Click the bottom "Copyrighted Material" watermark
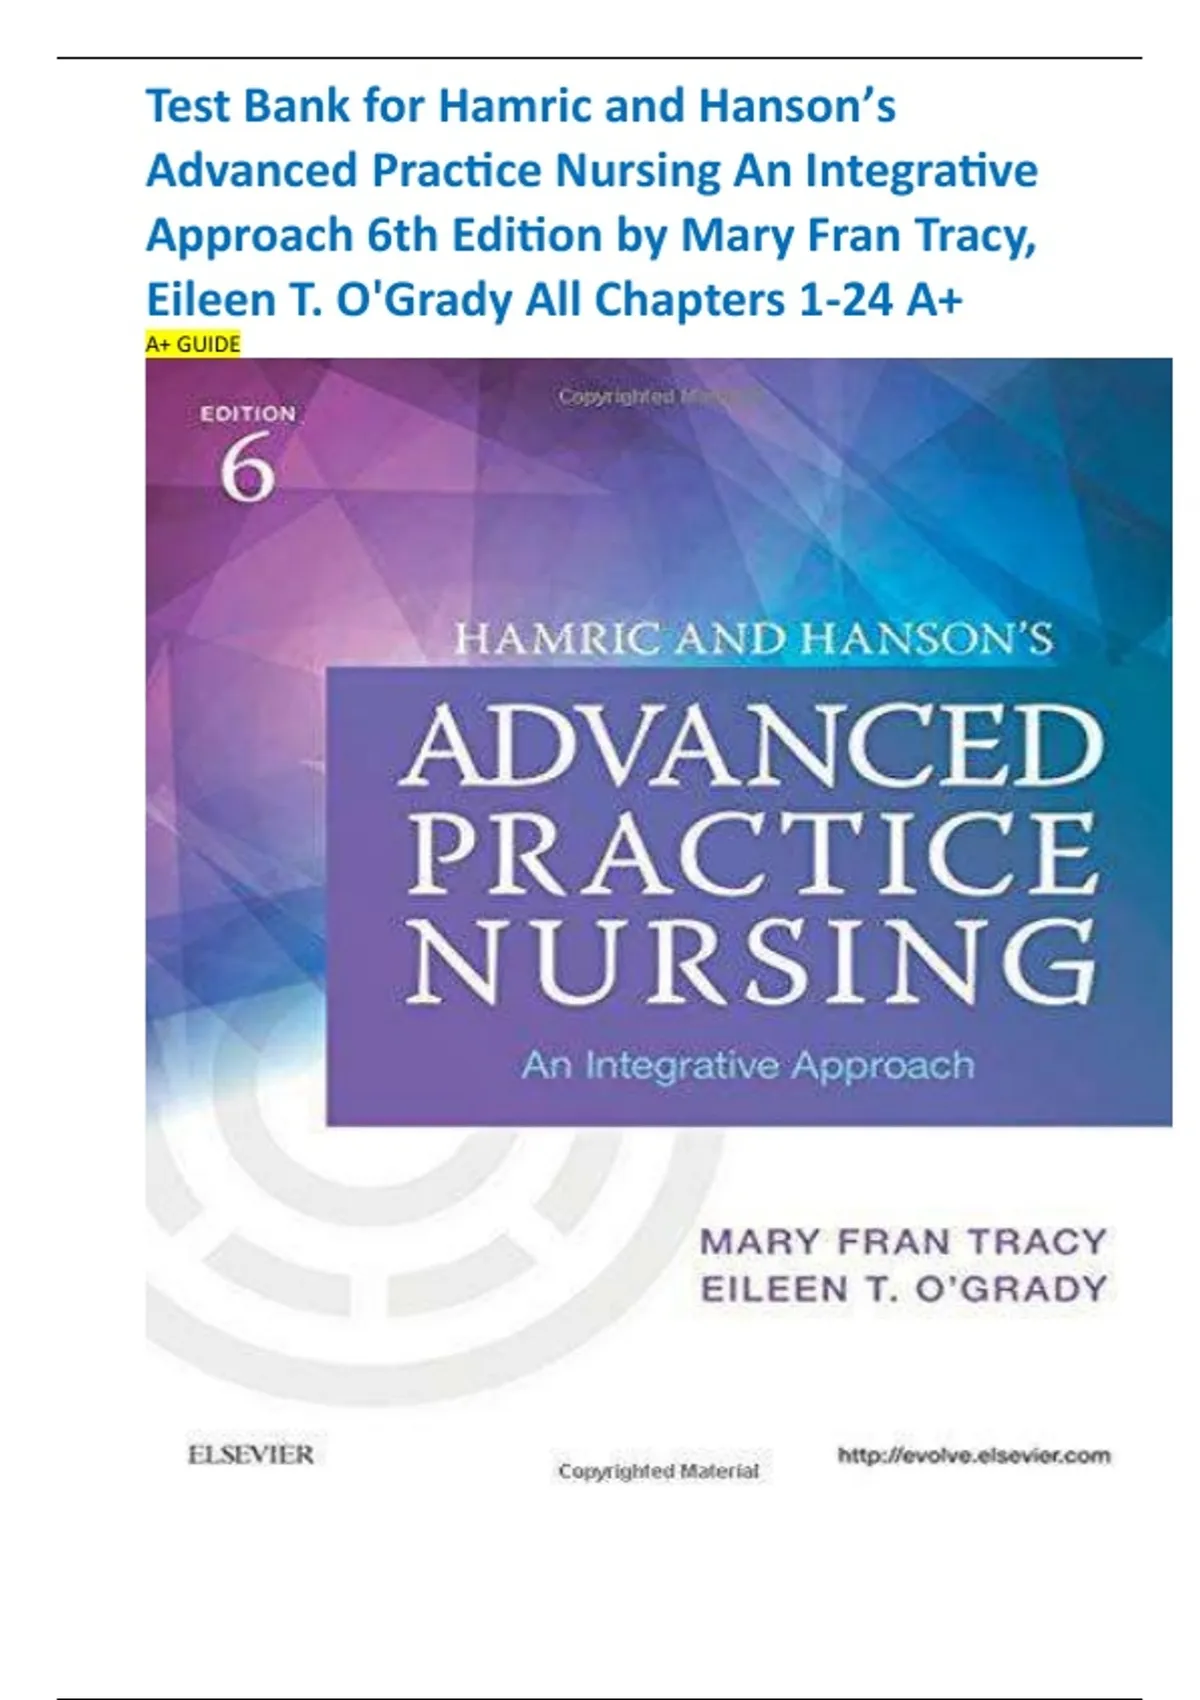 tap(658, 1471)
